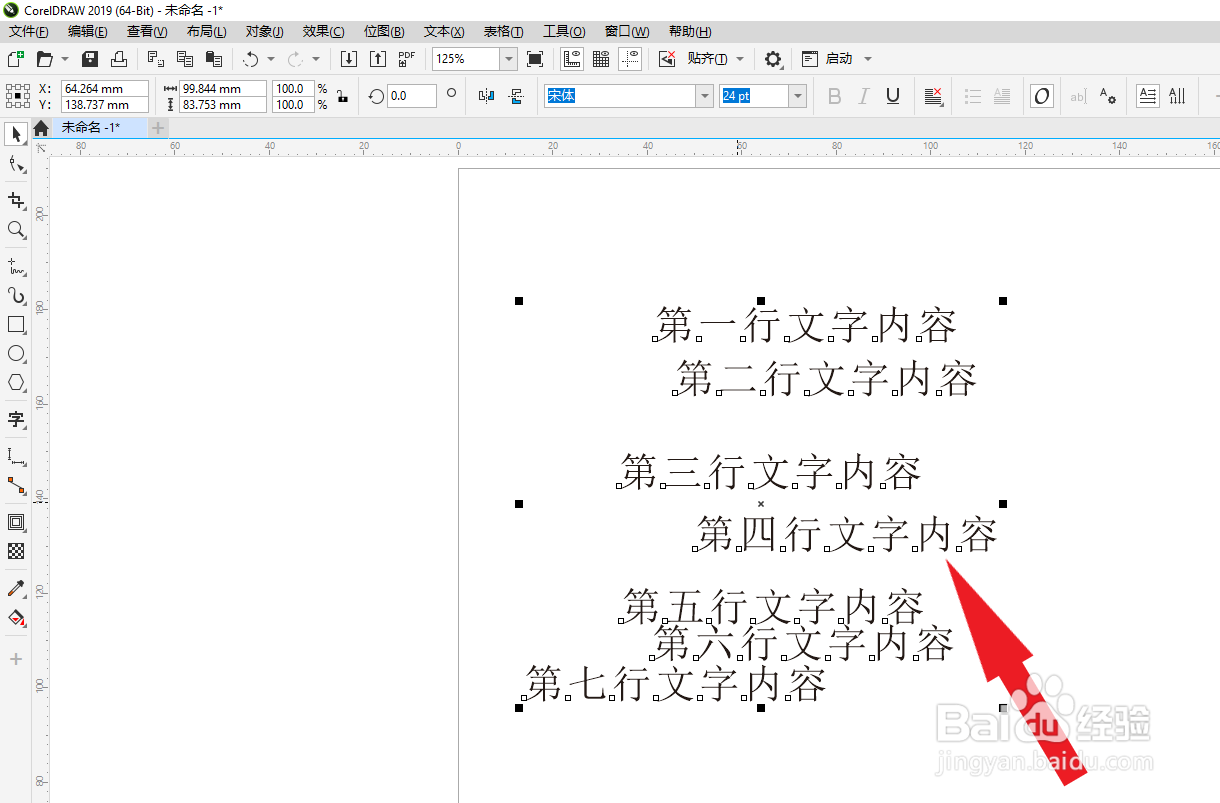Toggle bold formatting for the text

point(834,95)
